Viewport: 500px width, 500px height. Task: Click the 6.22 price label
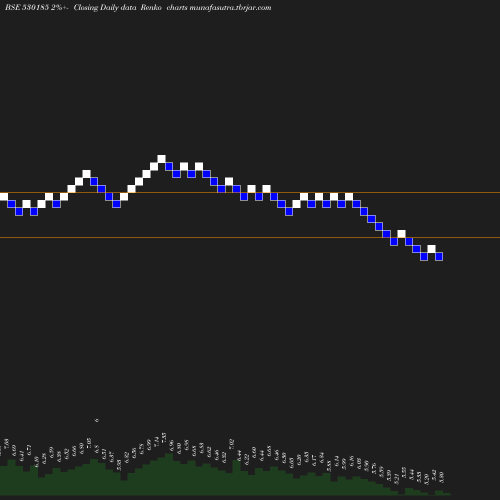247,459
